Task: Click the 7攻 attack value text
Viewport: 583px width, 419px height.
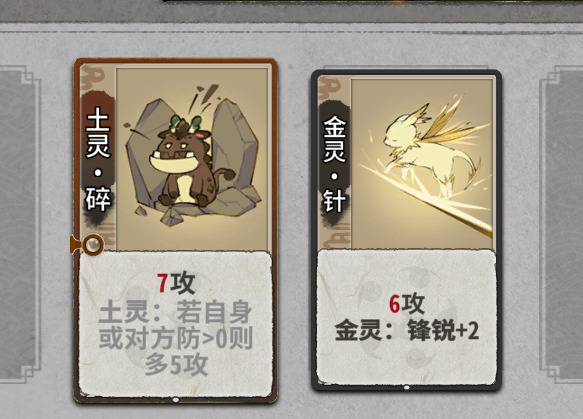Action: pyautogui.click(x=175, y=283)
